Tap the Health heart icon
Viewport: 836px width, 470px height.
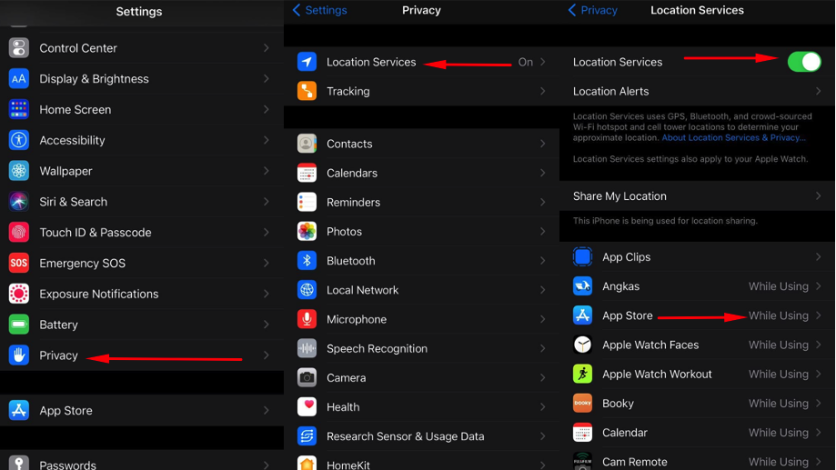coord(307,407)
